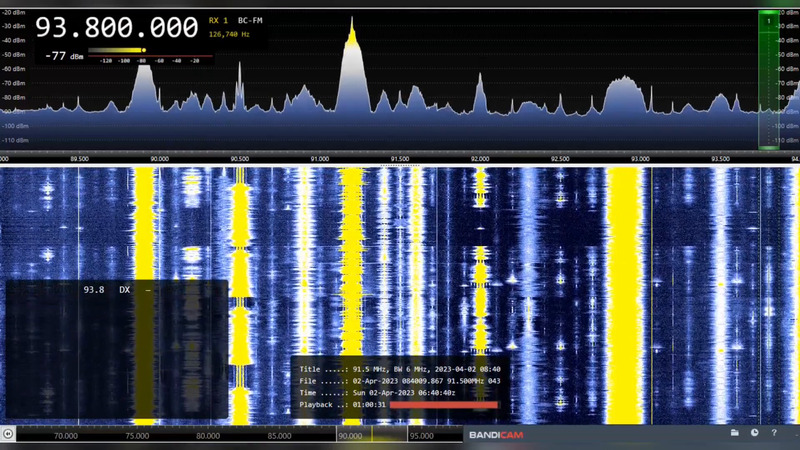Click the -20 mark on signal meter scale
Image resolution: width=800 pixels, height=450 pixels.
(x=194, y=61)
